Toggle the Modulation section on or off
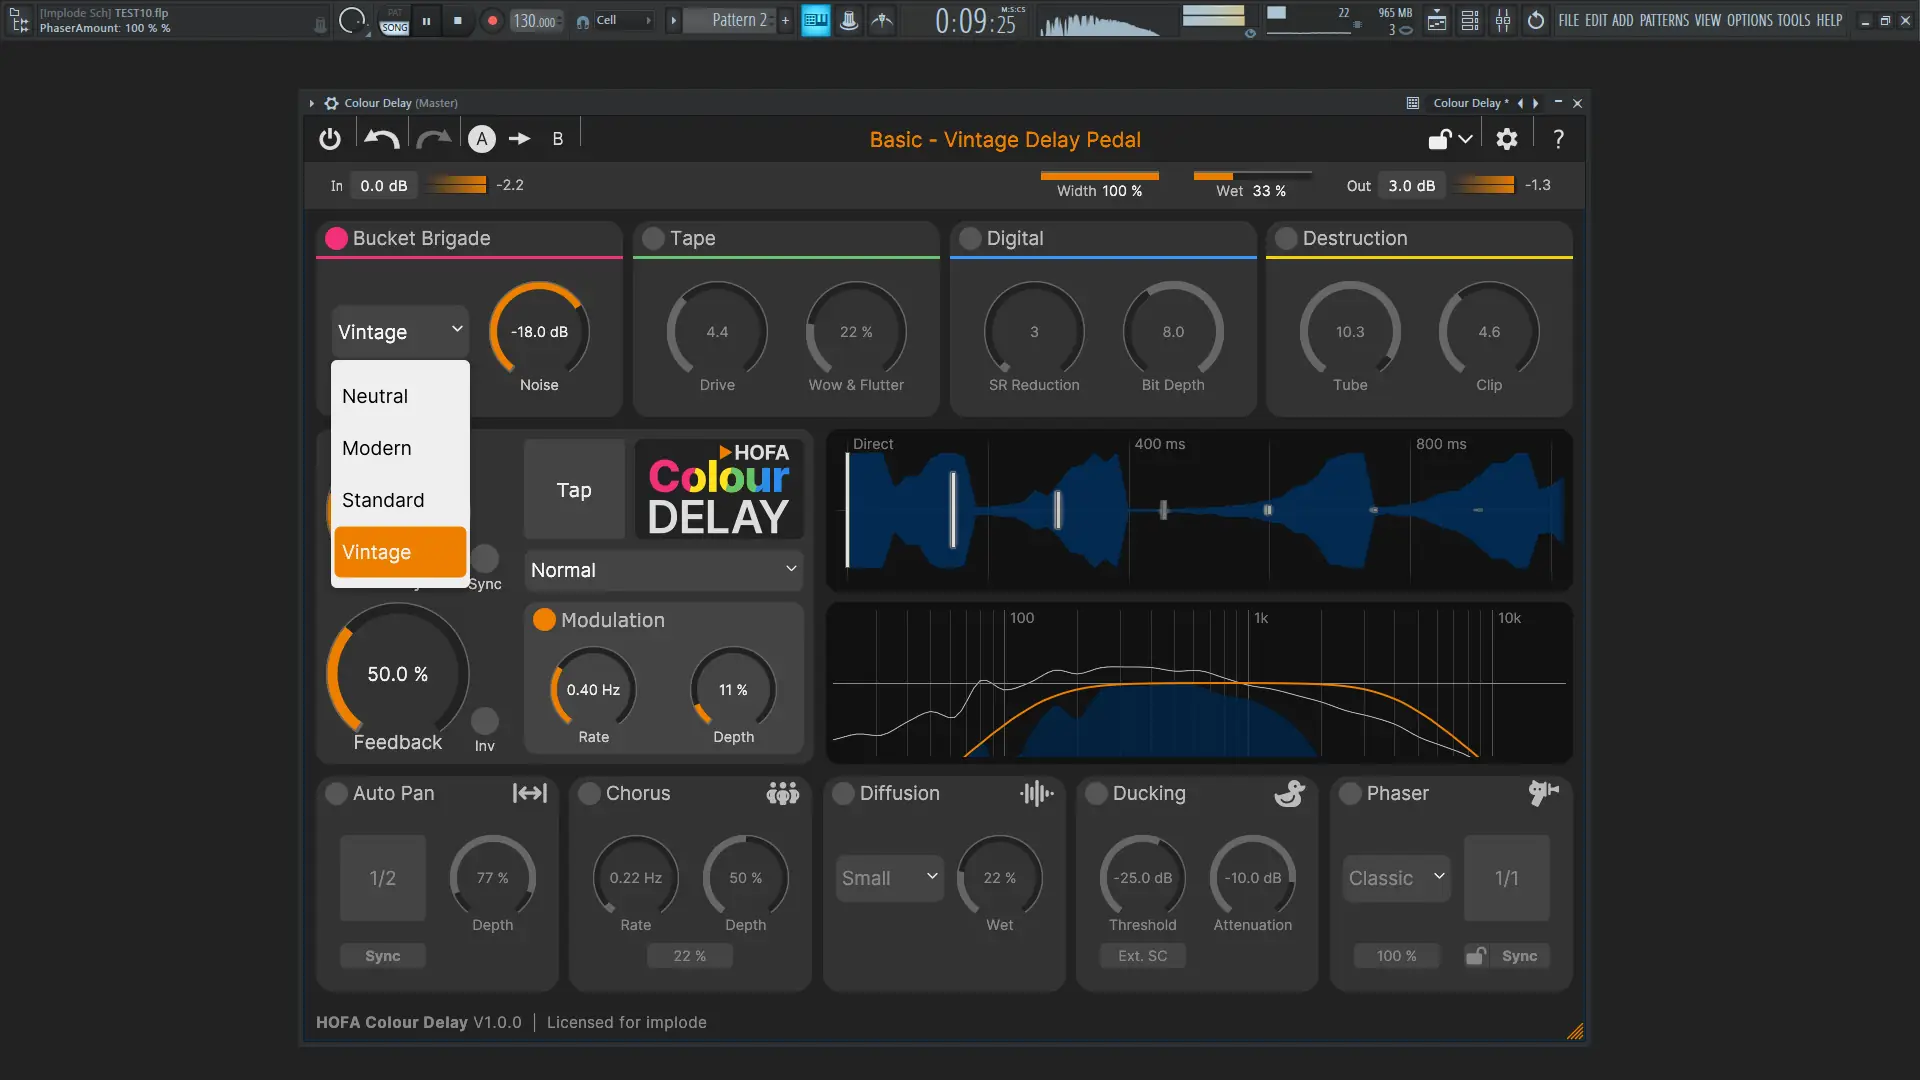1920x1080 pixels. (x=543, y=620)
